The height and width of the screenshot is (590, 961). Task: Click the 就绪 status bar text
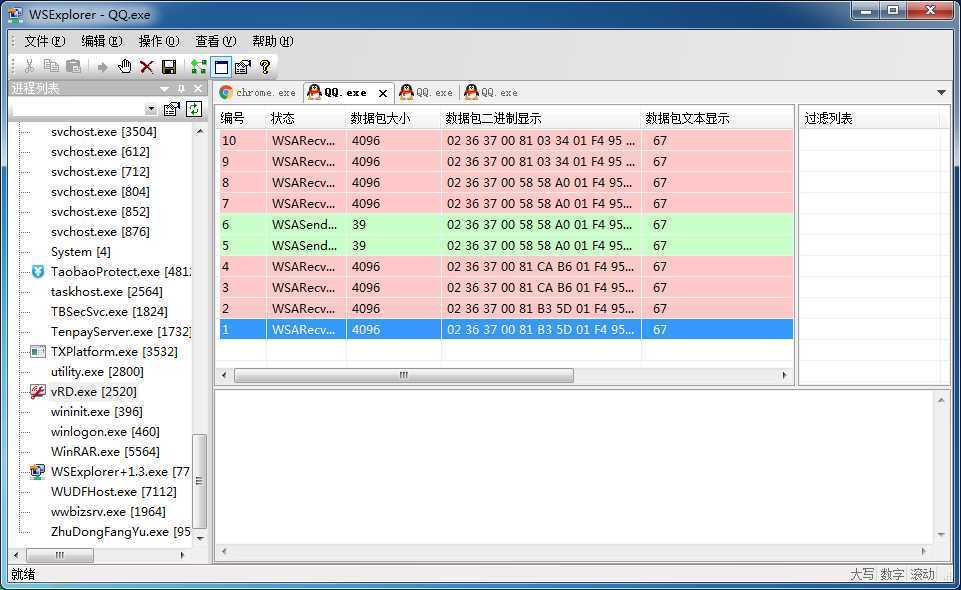pyautogui.click(x=23, y=575)
